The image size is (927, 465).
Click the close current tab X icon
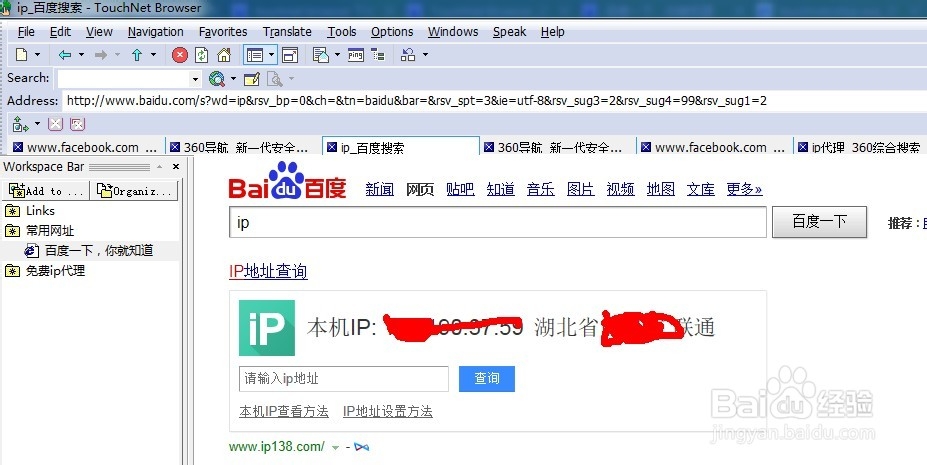pos(55,124)
